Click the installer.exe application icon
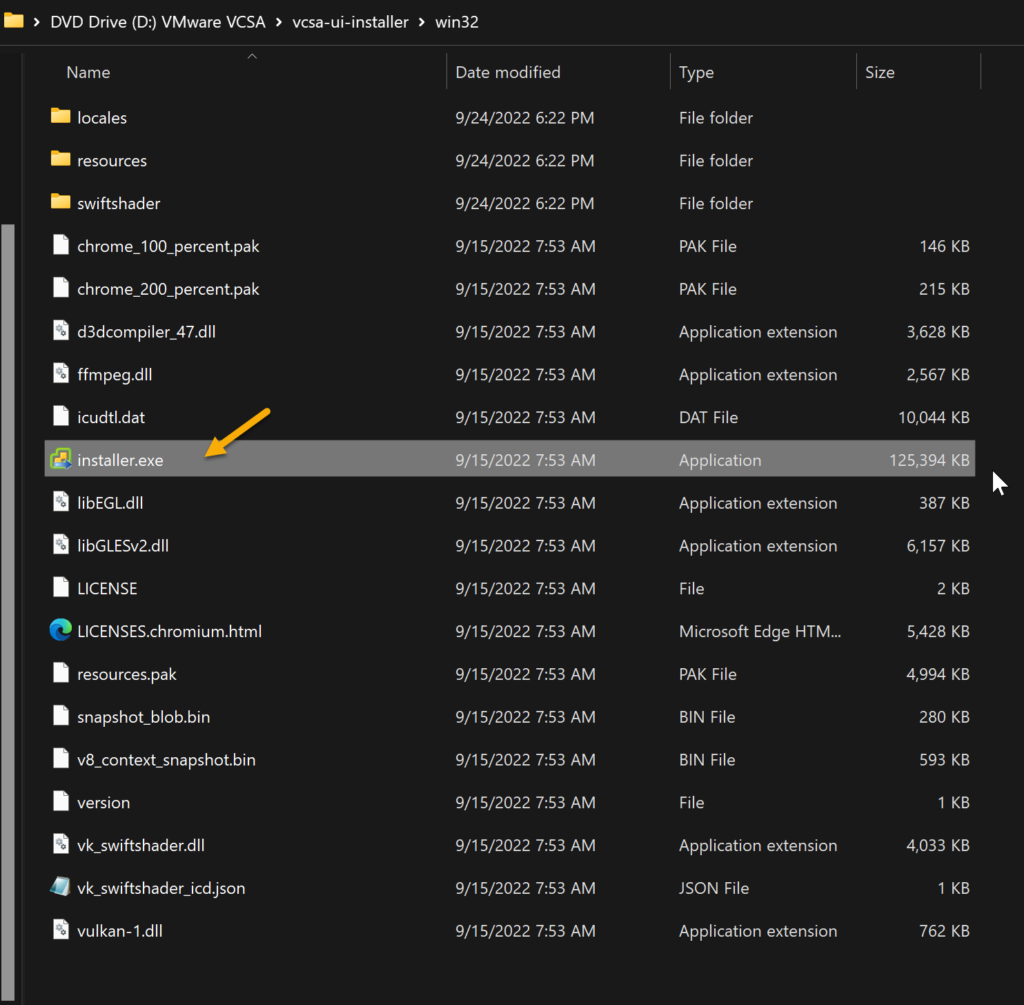This screenshot has width=1024, height=1005. click(x=61, y=460)
